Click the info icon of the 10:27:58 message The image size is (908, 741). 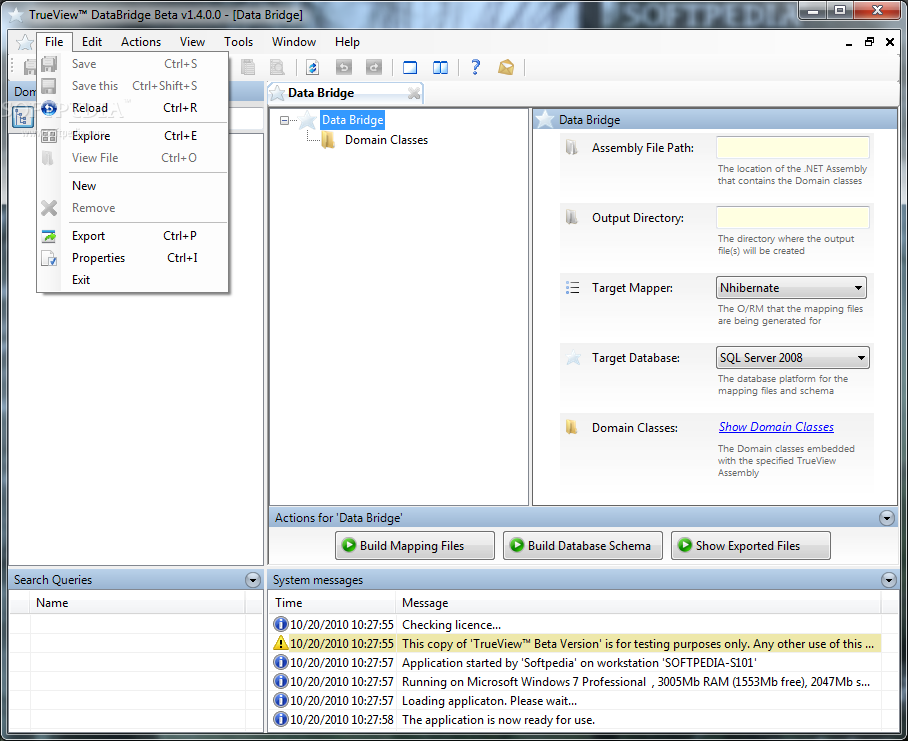[x=280, y=719]
